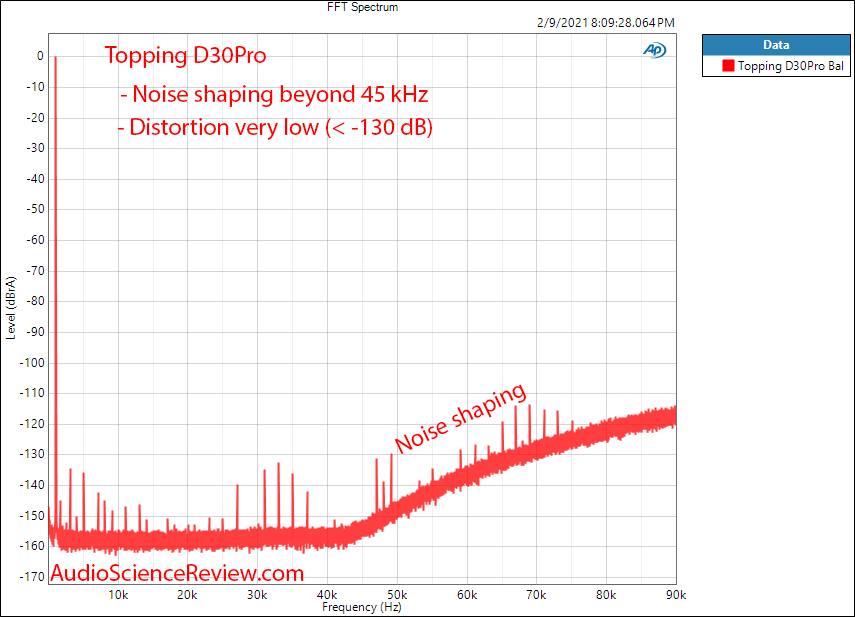Click the Noise shaping beyond 45 kHz annotation
Viewport: 855px width, 617px height.
(274, 94)
